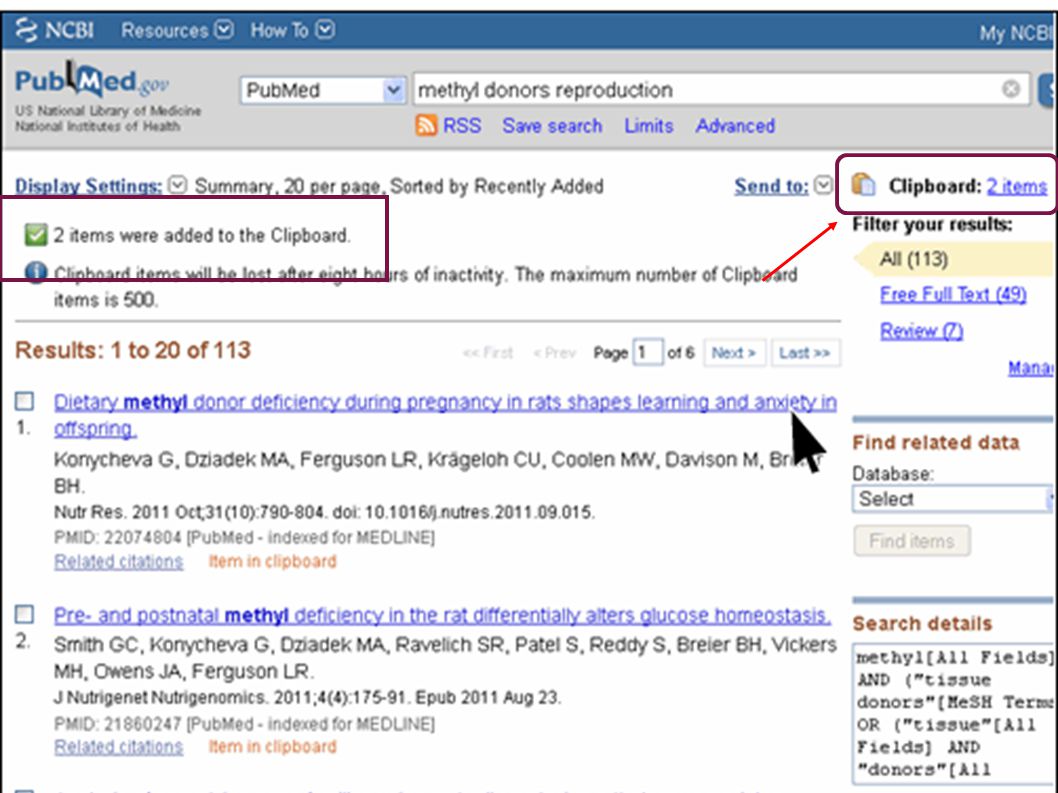Select the All (113) filter
This screenshot has width=1058, height=793.
pyautogui.click(x=913, y=259)
